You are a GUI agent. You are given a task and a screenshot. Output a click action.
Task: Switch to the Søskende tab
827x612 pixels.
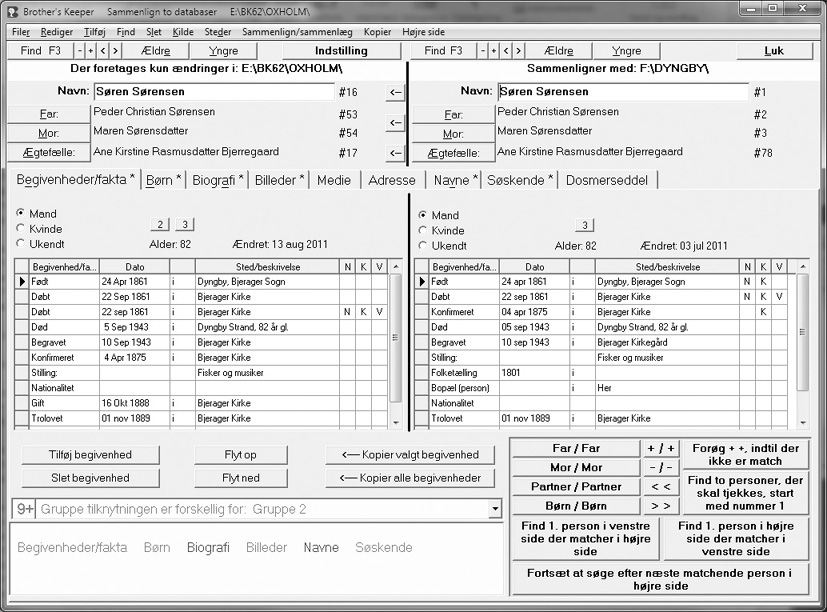coord(519,180)
